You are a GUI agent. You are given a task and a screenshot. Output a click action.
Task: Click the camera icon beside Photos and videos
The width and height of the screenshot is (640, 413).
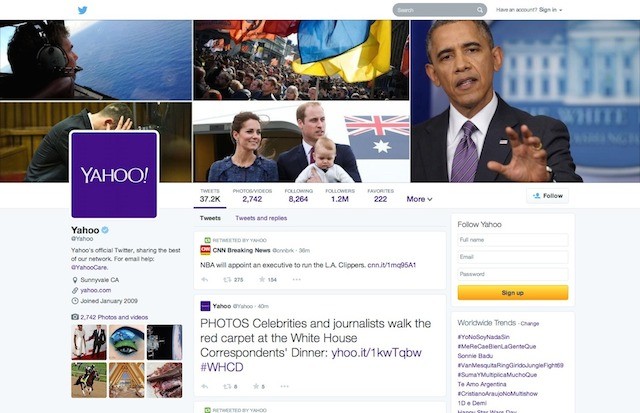75,317
